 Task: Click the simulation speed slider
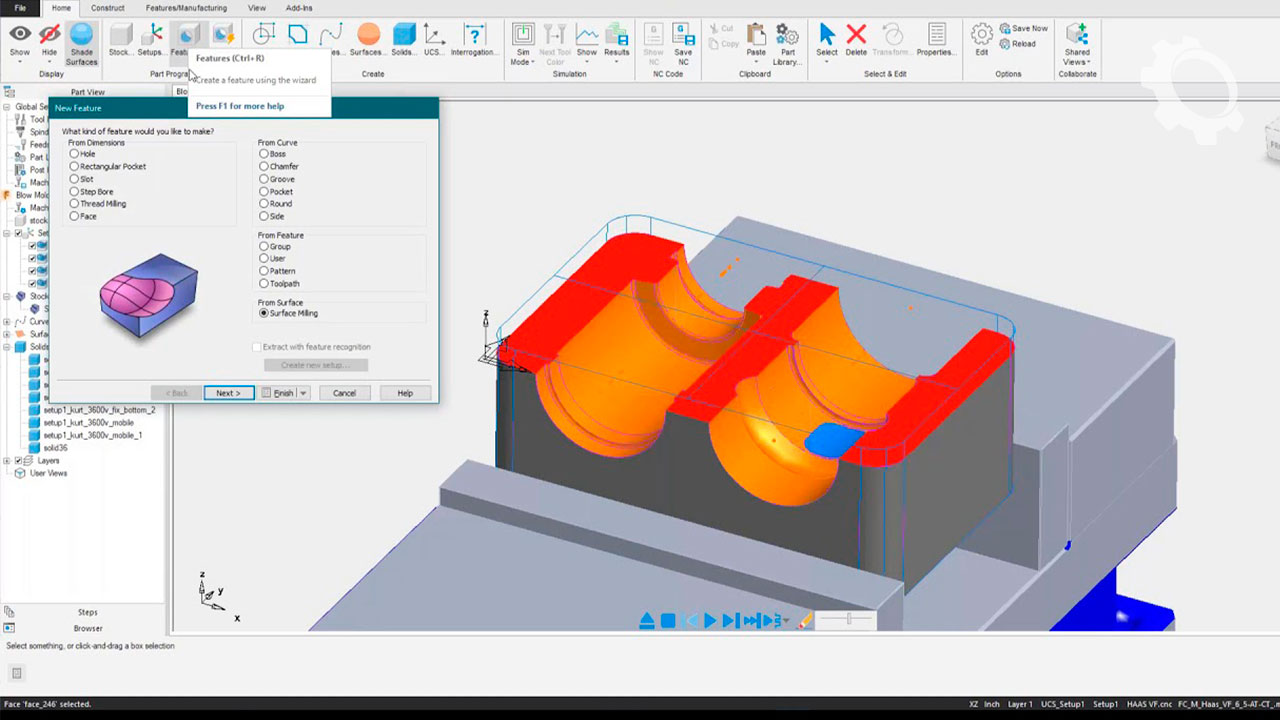click(848, 620)
